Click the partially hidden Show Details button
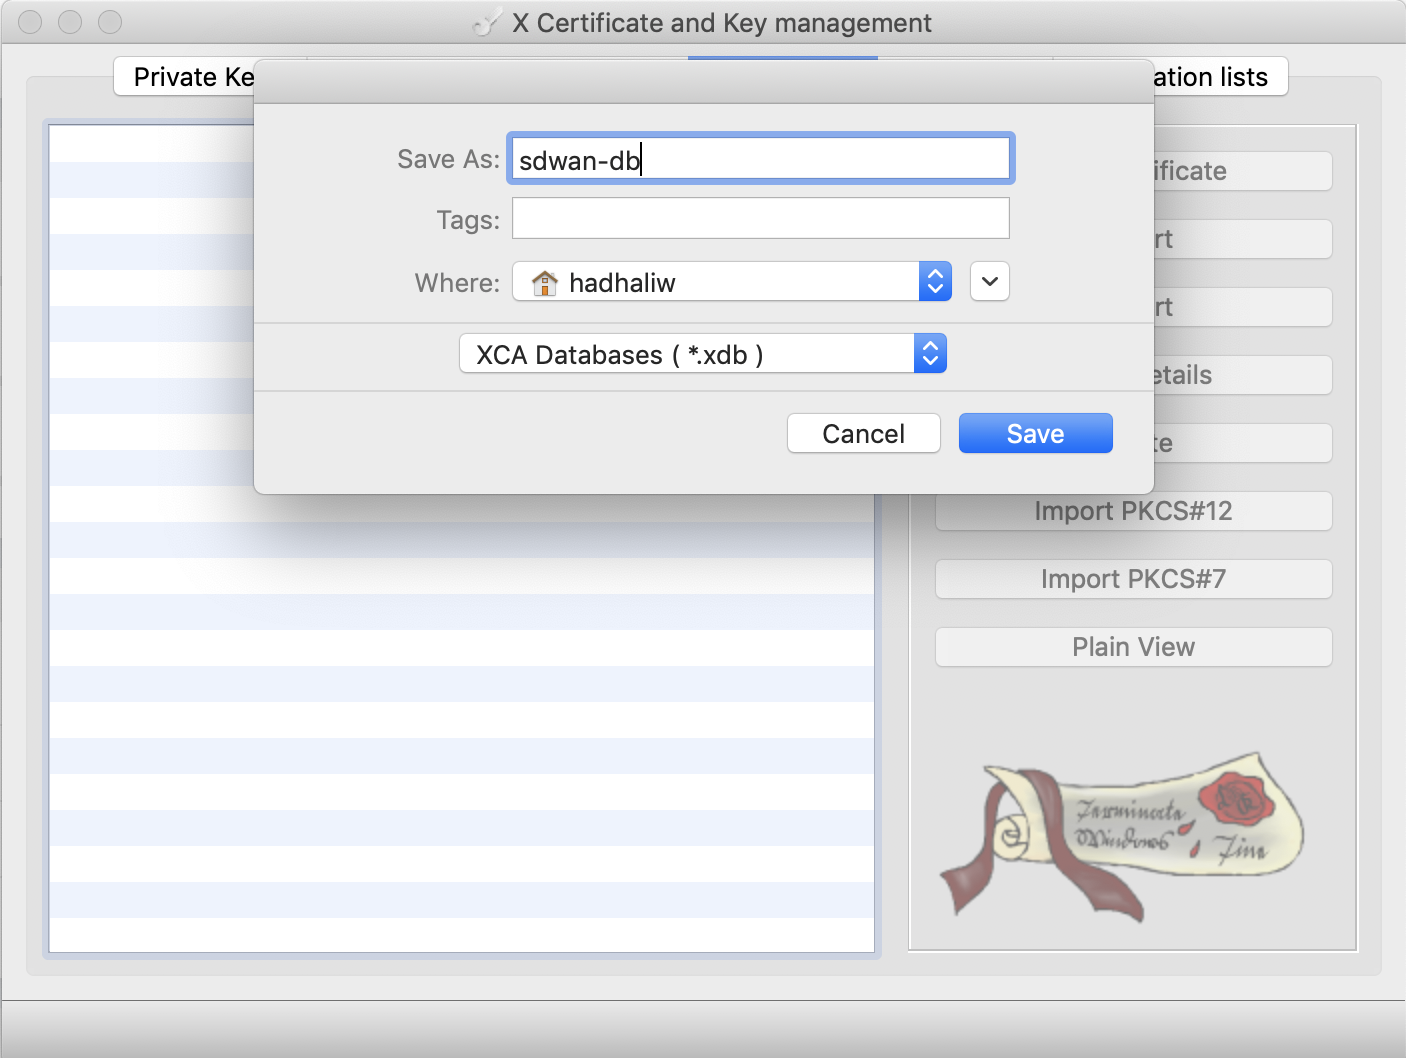Image resolution: width=1406 pixels, height=1058 pixels. point(1240,375)
